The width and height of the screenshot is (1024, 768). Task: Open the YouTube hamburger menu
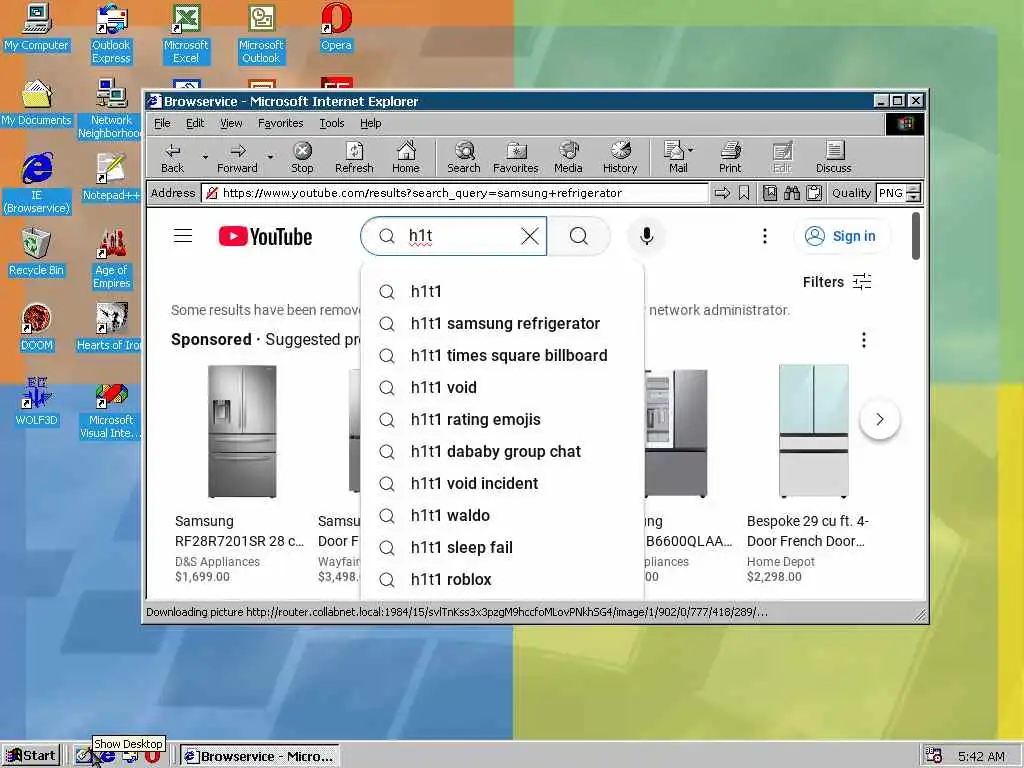pyautogui.click(x=183, y=236)
